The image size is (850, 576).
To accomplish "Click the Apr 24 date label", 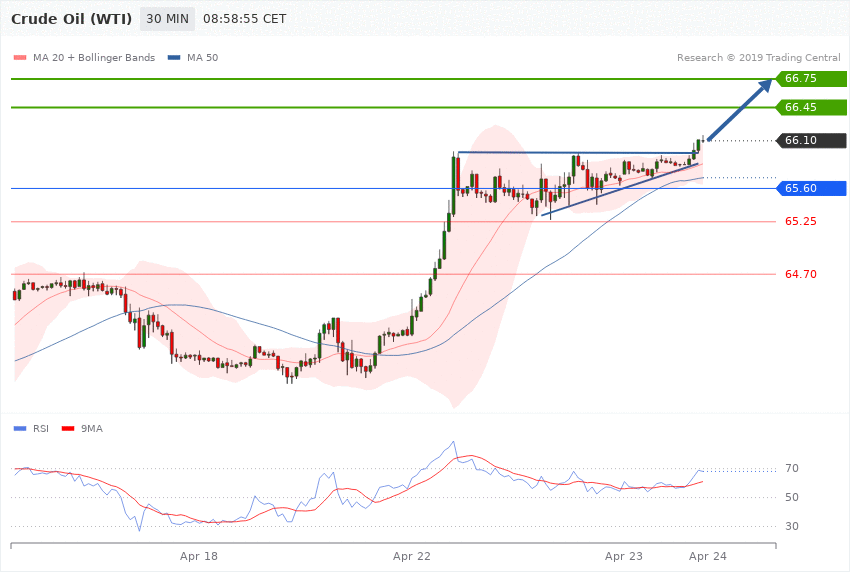I will [x=707, y=556].
